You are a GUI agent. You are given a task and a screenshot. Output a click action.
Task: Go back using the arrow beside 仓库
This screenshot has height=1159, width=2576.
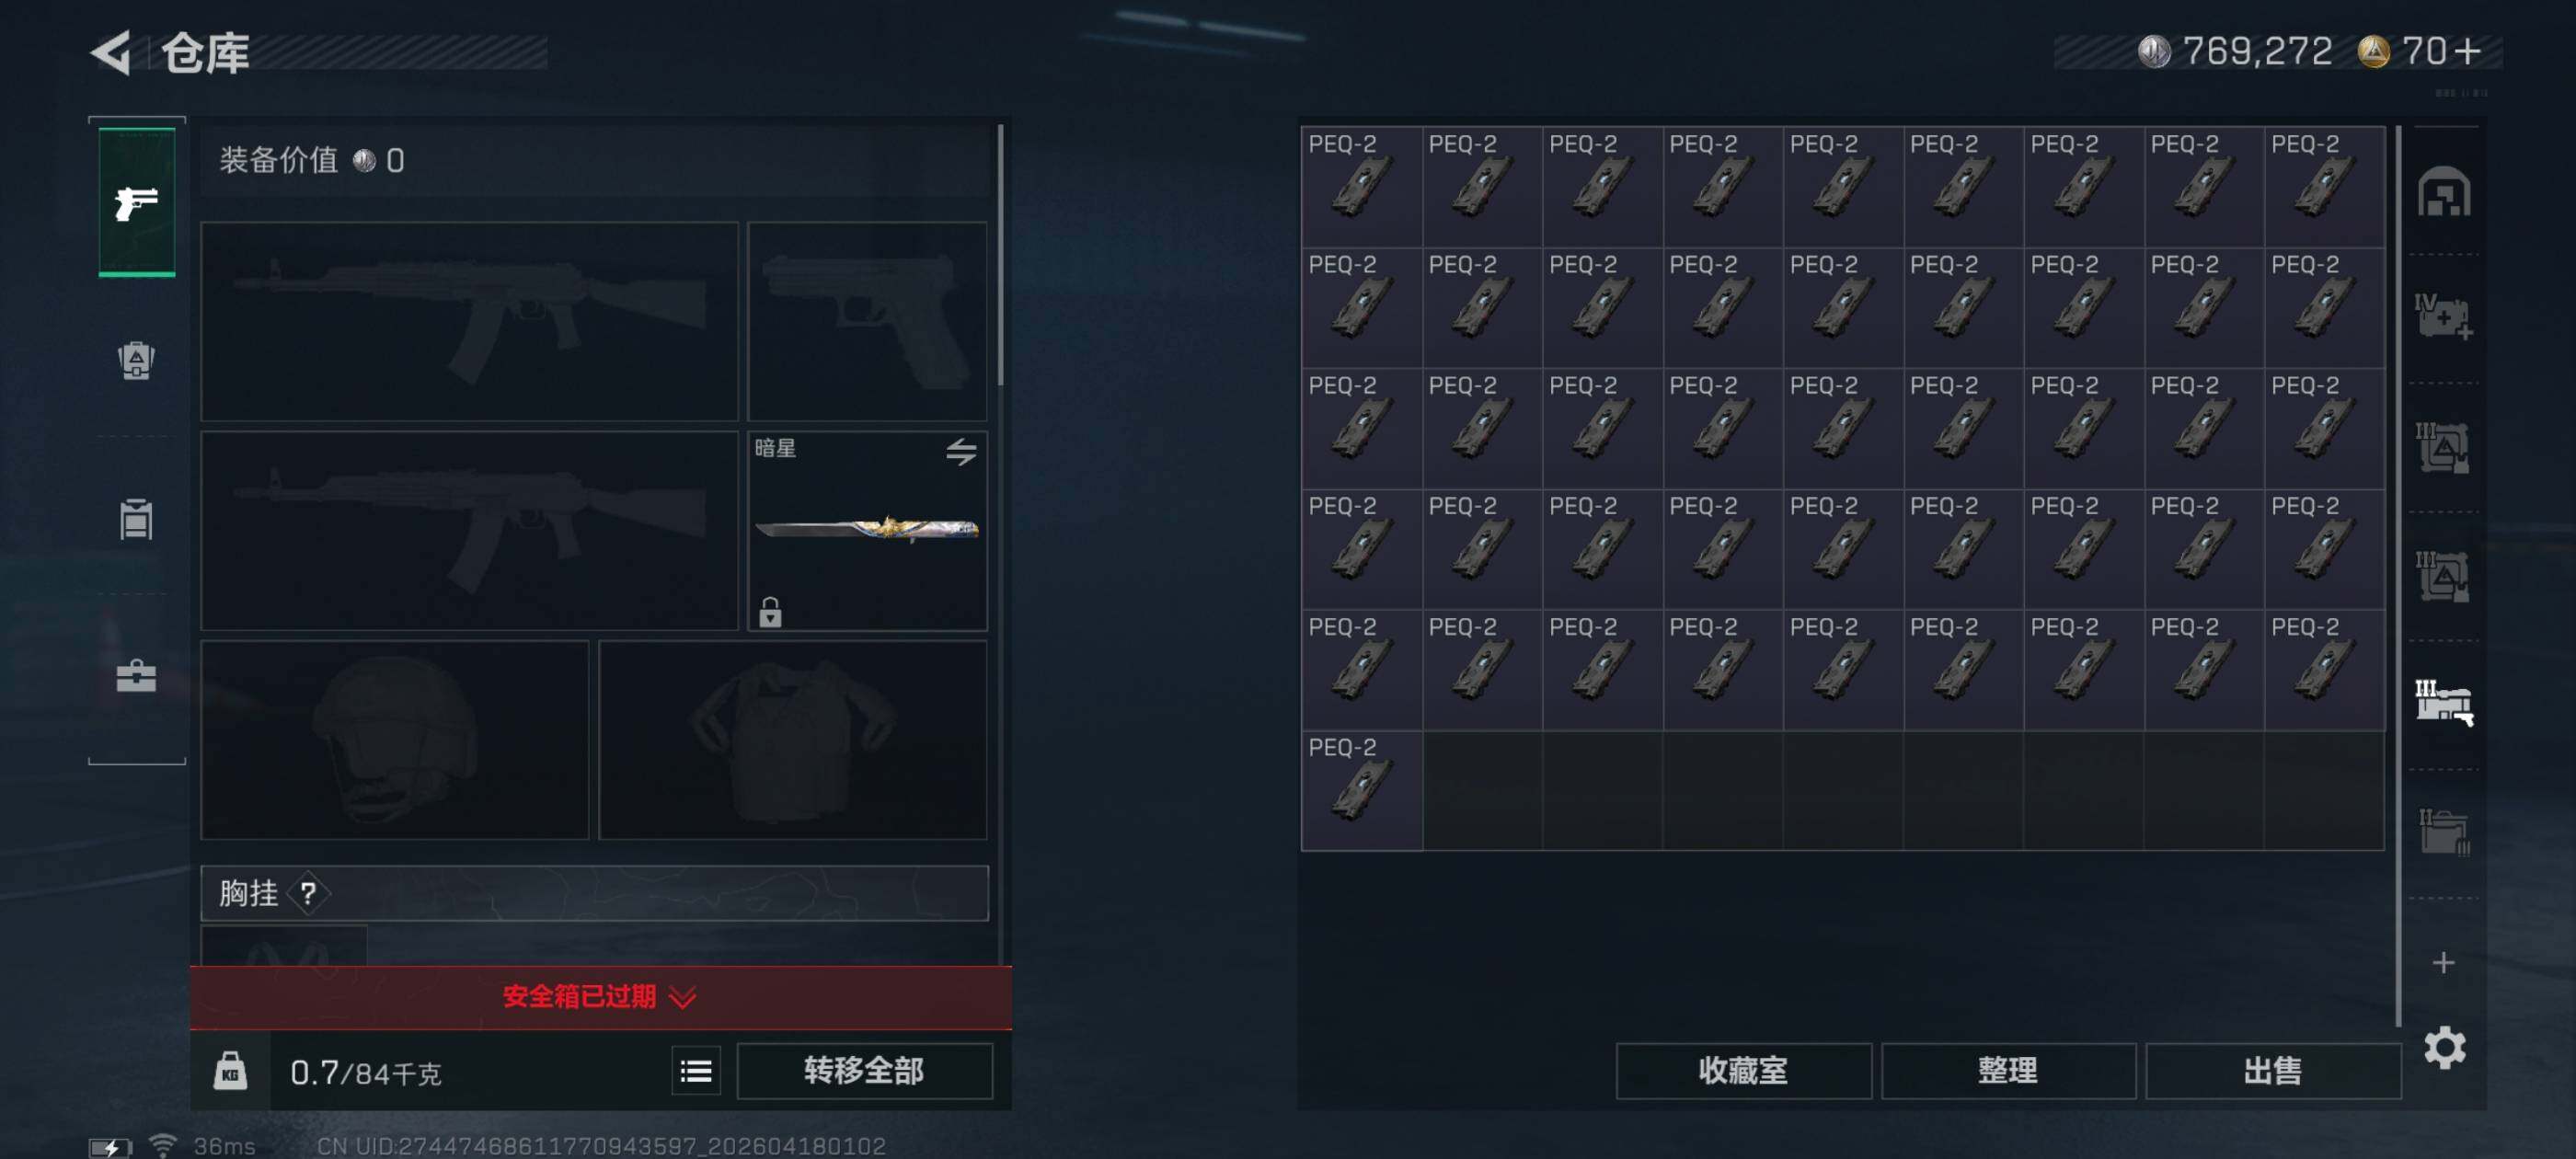pyautogui.click(x=112, y=53)
